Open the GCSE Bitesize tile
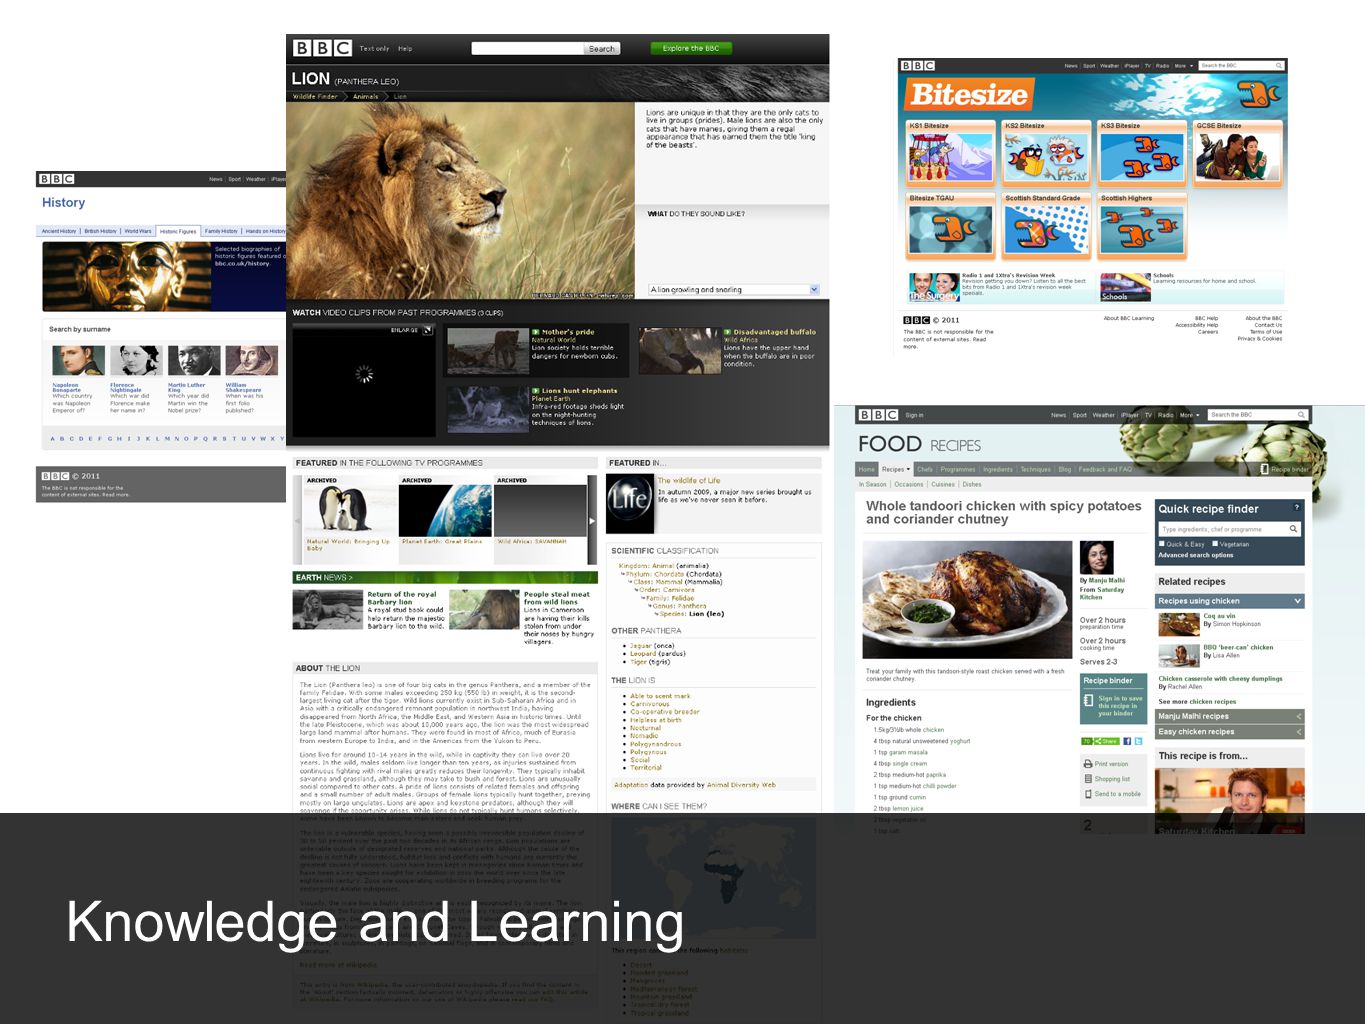This screenshot has width=1365, height=1024. (1238, 154)
